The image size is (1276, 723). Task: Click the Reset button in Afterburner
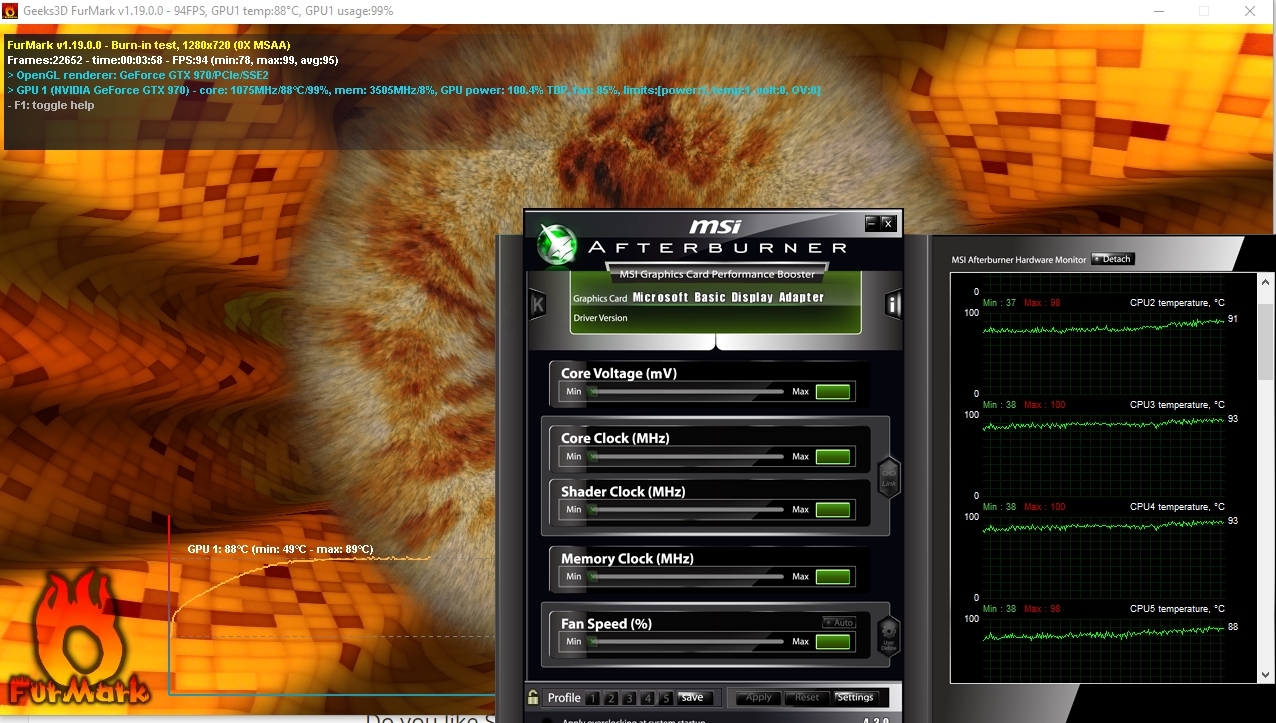pyautogui.click(x=807, y=698)
